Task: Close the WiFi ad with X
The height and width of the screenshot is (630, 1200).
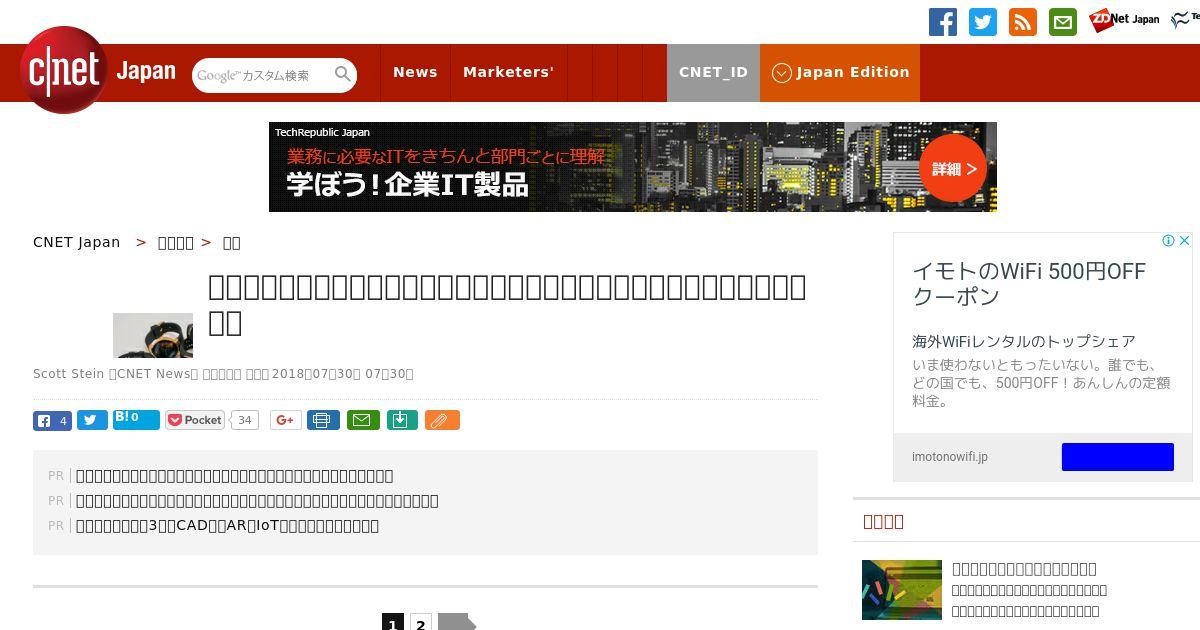Action: pos(1184,241)
